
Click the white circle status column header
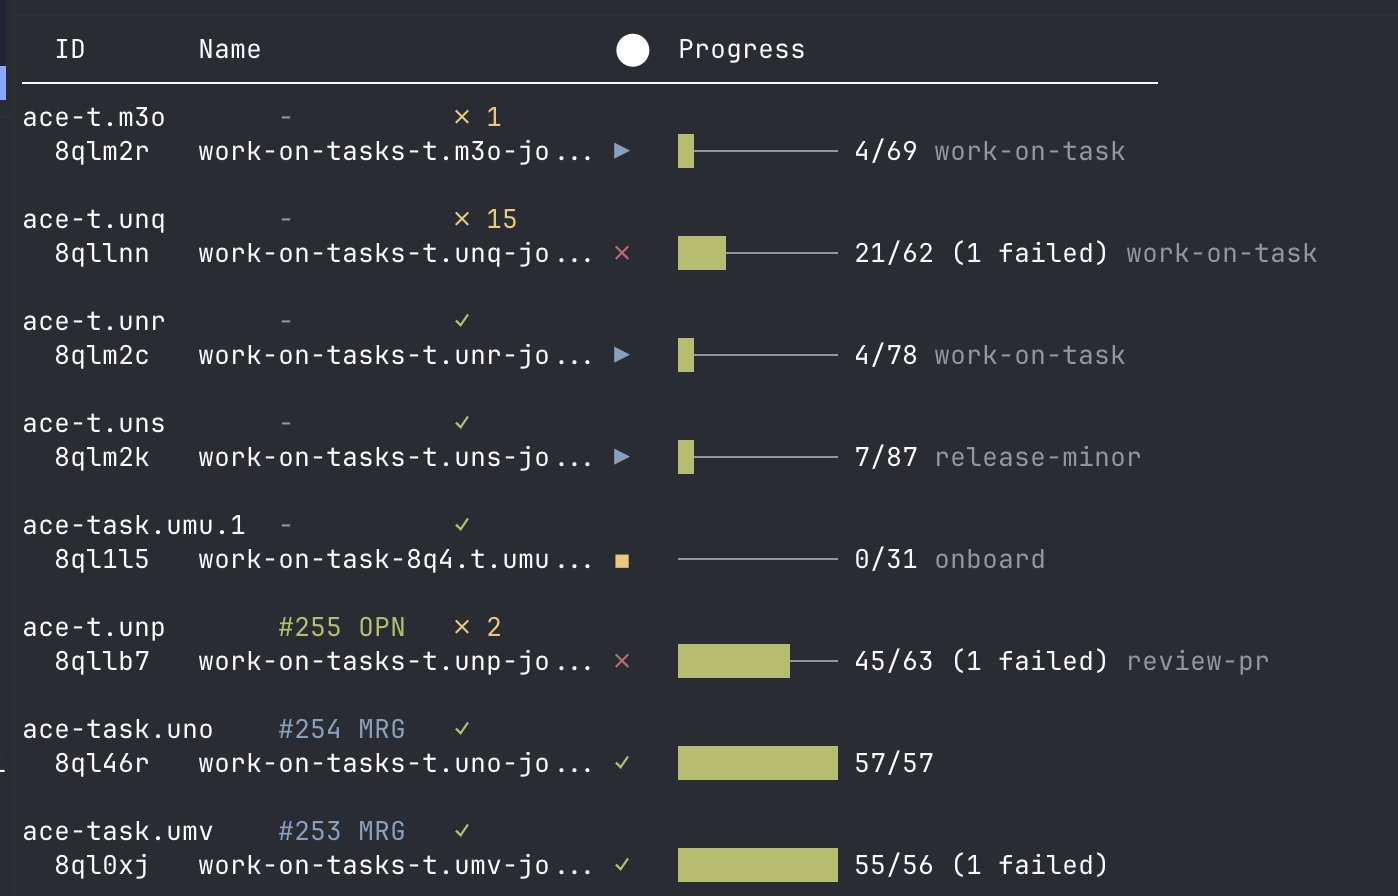click(632, 50)
